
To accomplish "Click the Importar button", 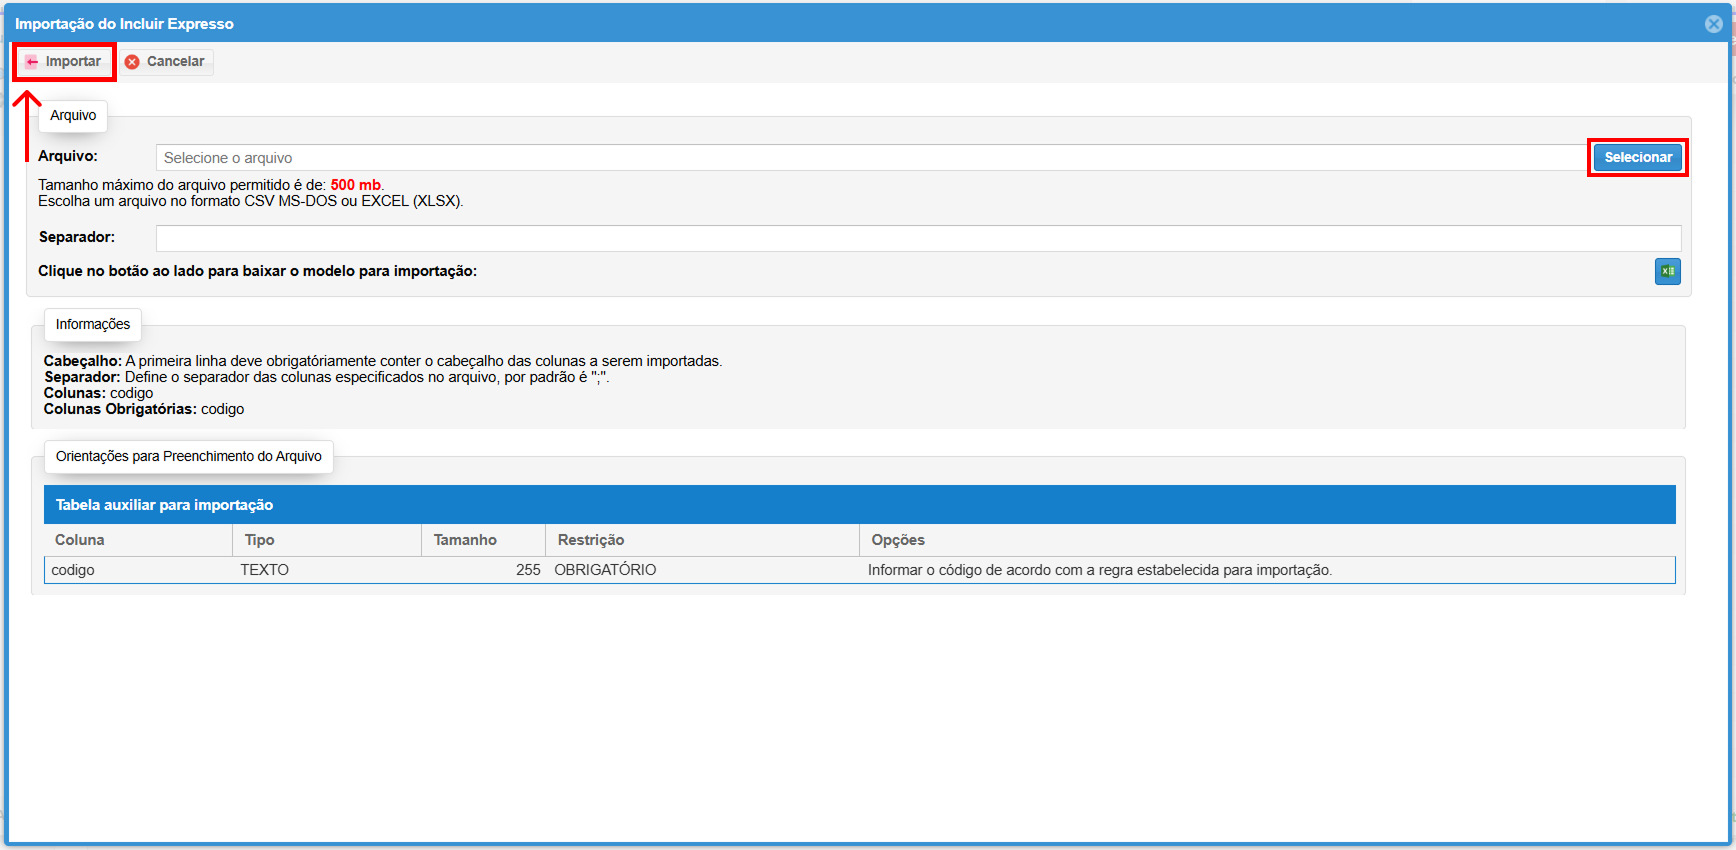I will click(x=64, y=62).
